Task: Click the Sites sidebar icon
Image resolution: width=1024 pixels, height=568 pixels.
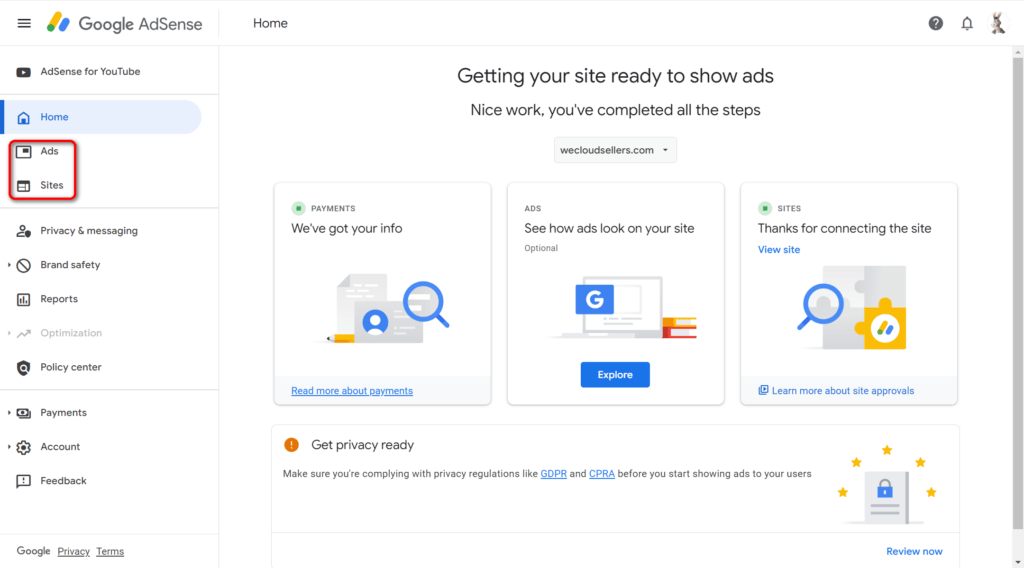Action: click(24, 185)
